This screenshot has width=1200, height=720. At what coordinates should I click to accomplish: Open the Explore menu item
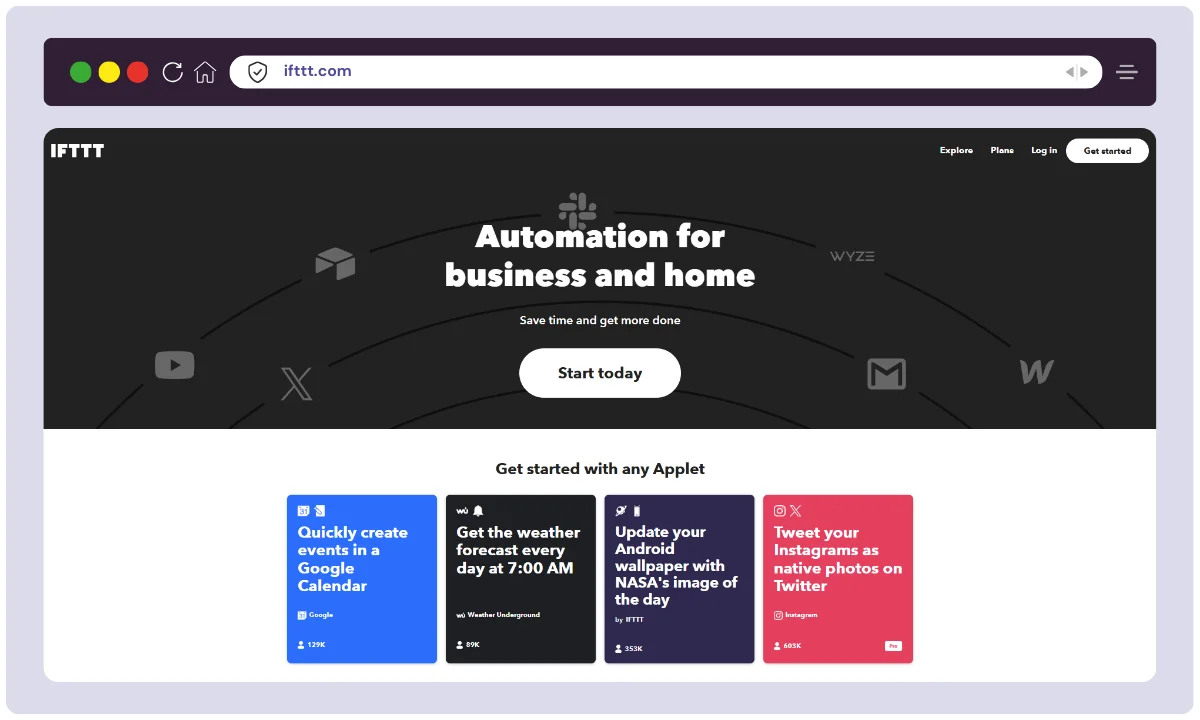[956, 151]
